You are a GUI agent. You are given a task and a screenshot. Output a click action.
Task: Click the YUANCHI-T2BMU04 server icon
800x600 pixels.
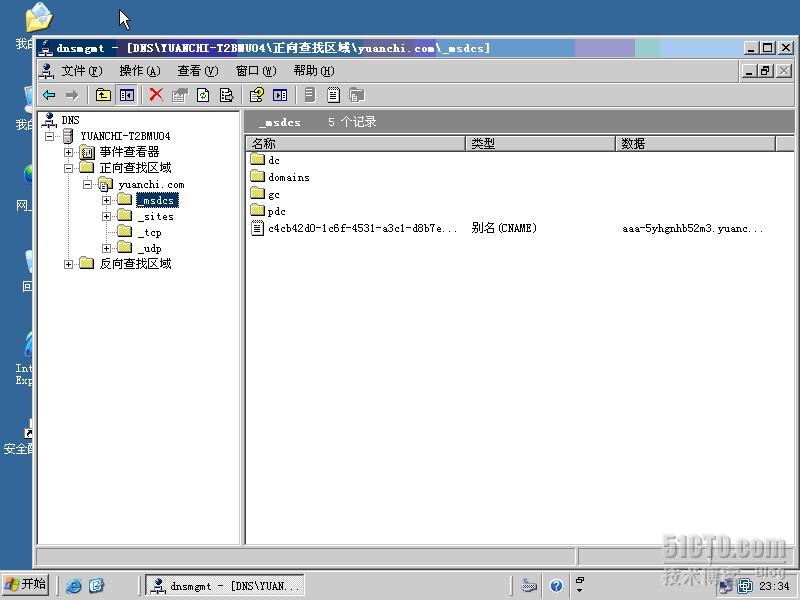68,136
